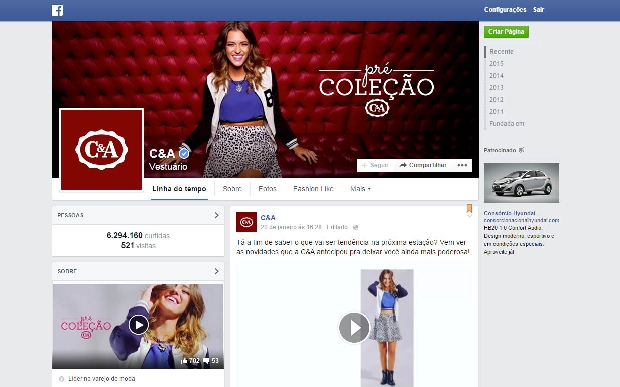The height and width of the screenshot is (387, 620).
Task: Click the post's orange bookmark ribbon icon
Action: coord(469,208)
